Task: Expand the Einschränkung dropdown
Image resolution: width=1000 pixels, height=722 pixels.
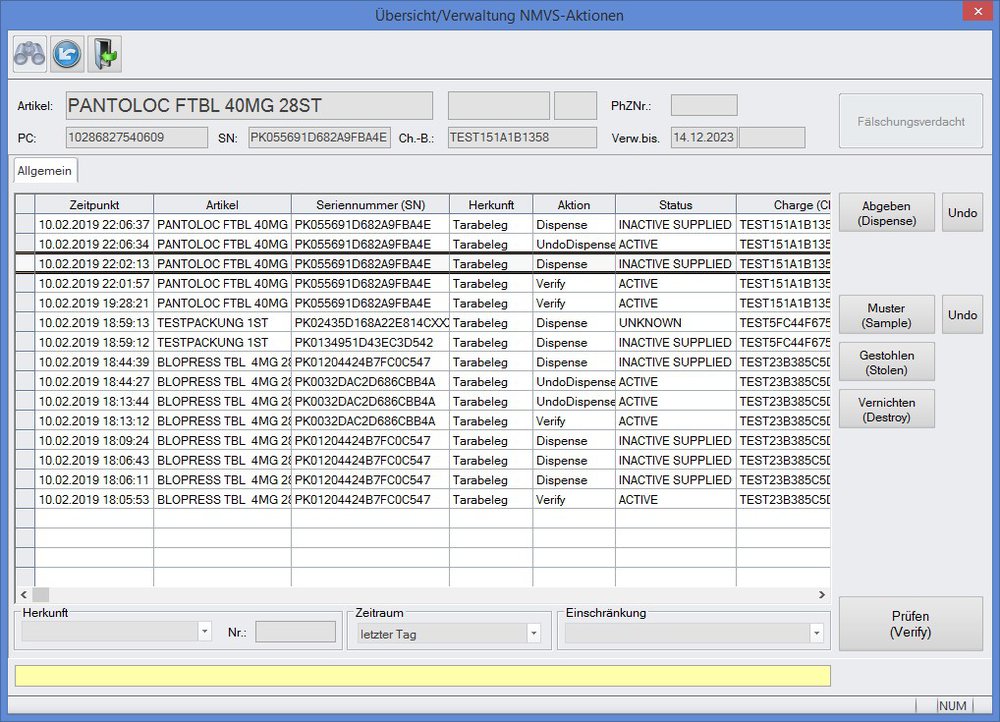Action: click(816, 633)
